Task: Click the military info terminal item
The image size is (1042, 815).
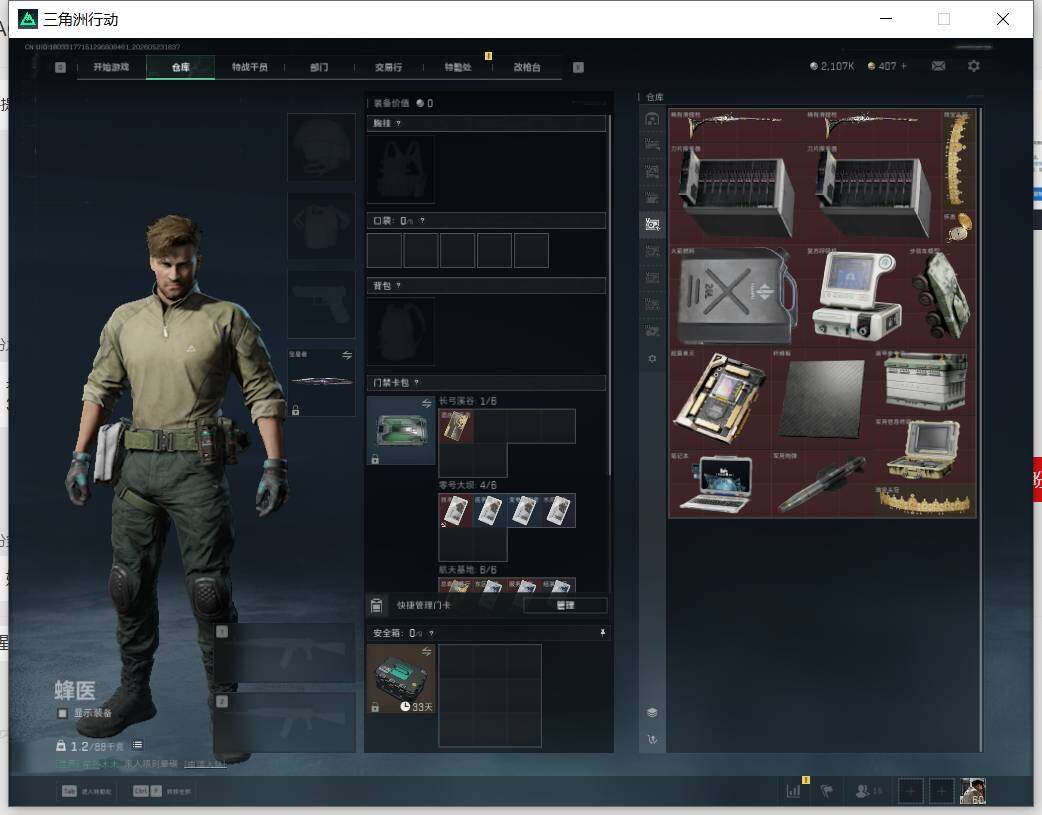Action: tap(925, 449)
